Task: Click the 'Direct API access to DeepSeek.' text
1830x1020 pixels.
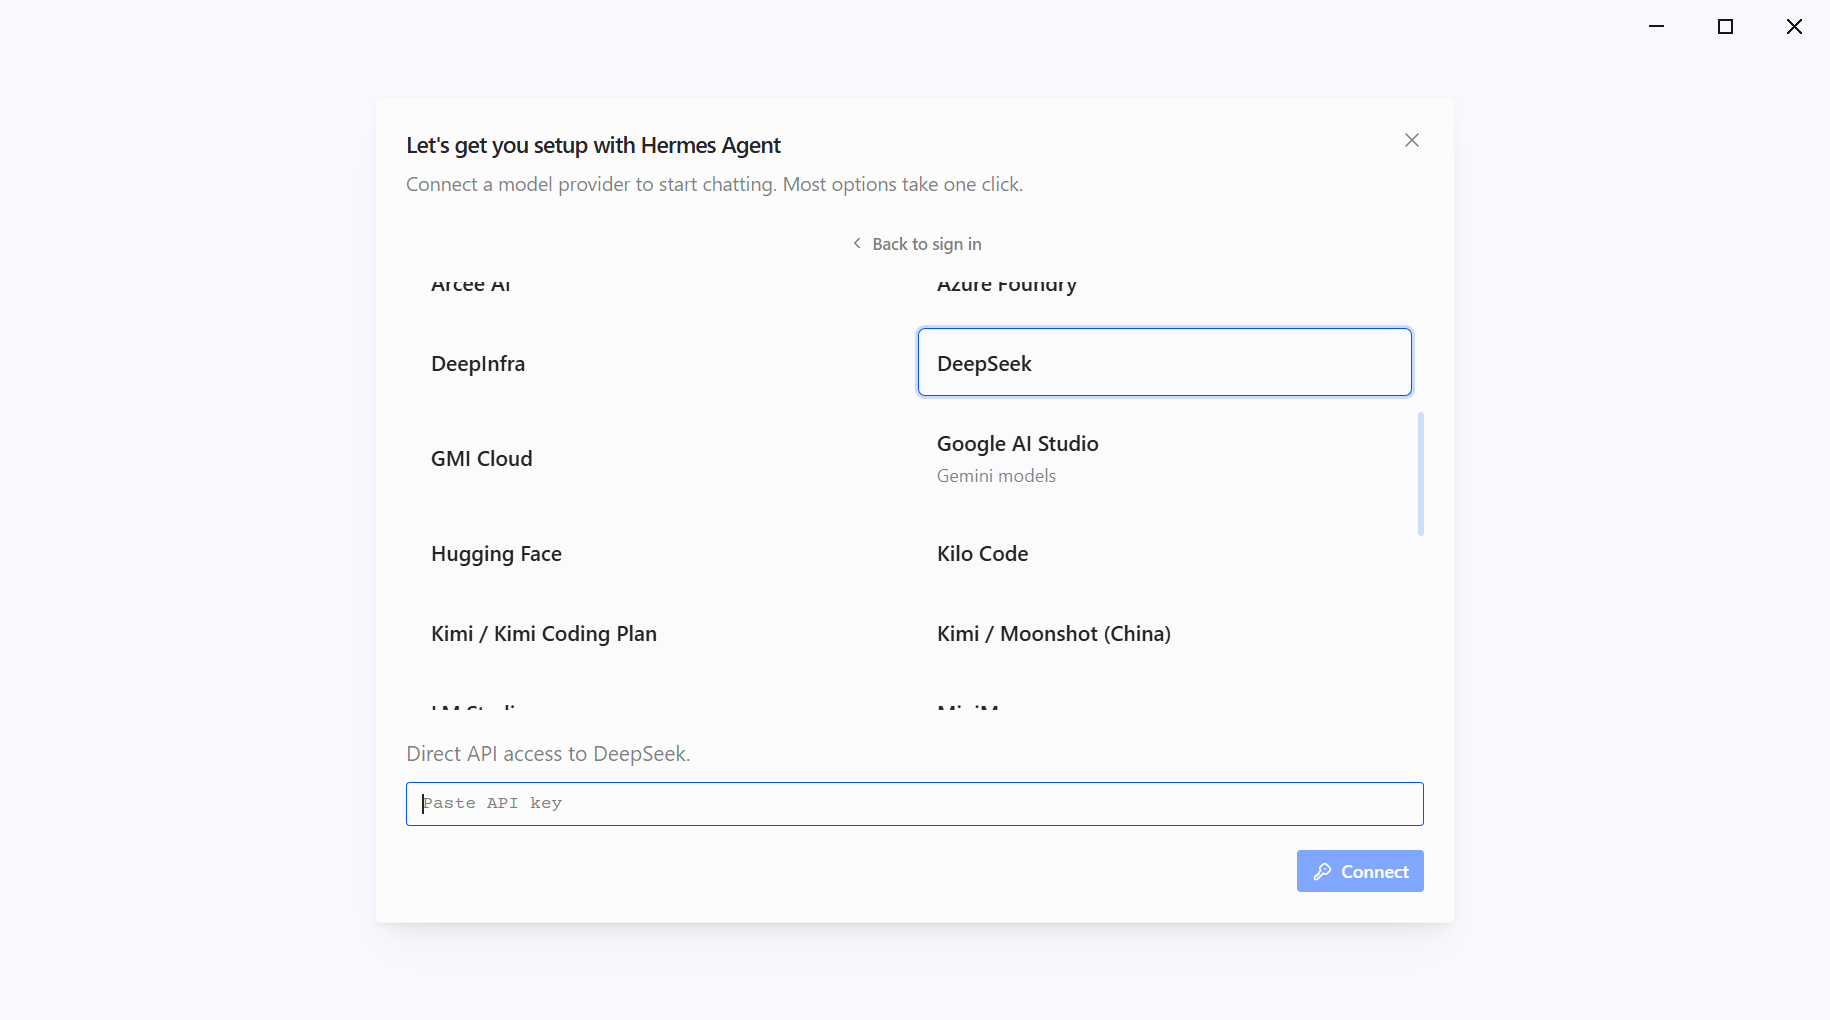Action: tap(548, 754)
